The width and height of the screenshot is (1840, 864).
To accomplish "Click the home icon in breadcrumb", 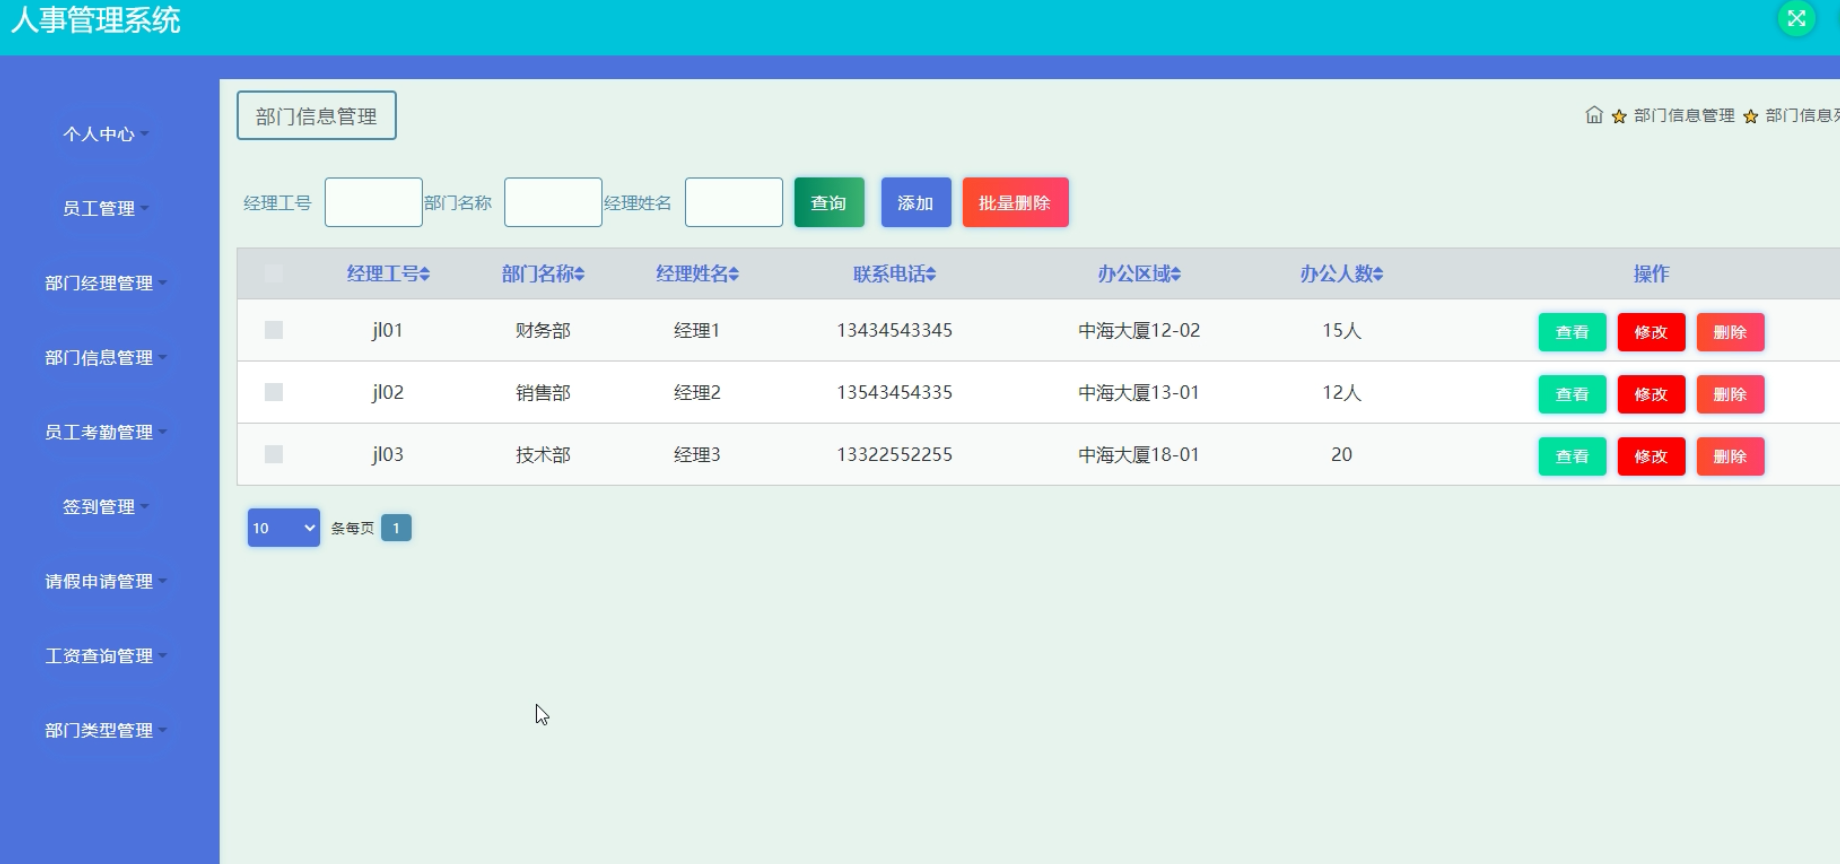I will tap(1594, 115).
